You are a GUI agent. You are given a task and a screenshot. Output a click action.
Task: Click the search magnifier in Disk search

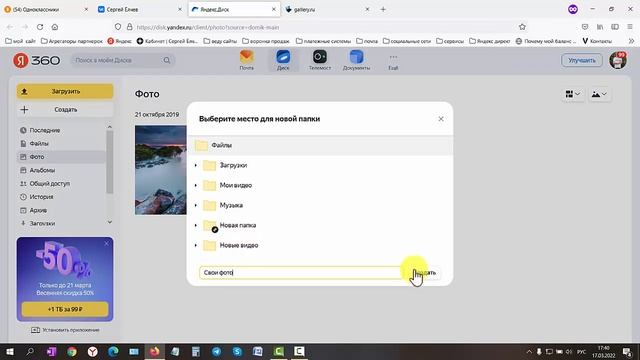[x=167, y=60]
